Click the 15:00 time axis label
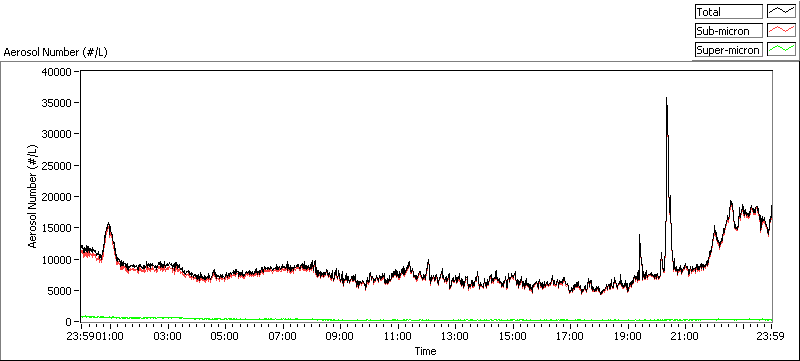 click(512, 336)
